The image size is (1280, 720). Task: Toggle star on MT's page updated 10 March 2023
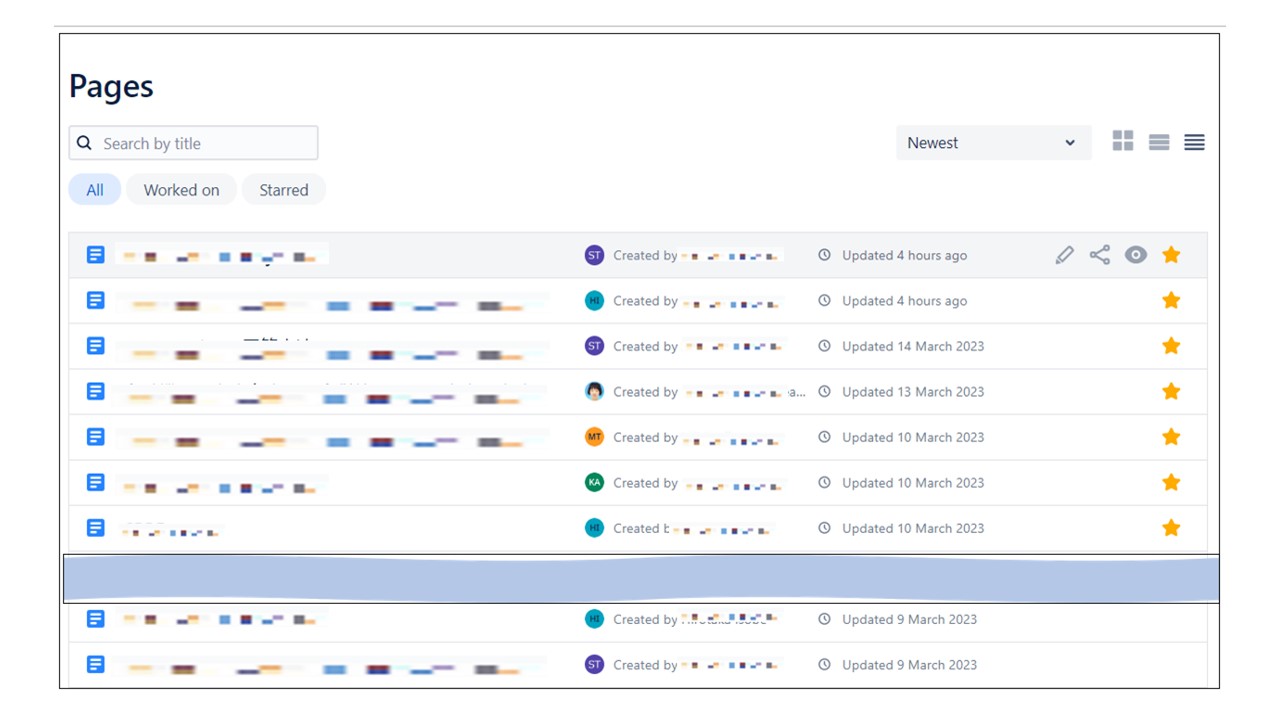pyautogui.click(x=1171, y=437)
